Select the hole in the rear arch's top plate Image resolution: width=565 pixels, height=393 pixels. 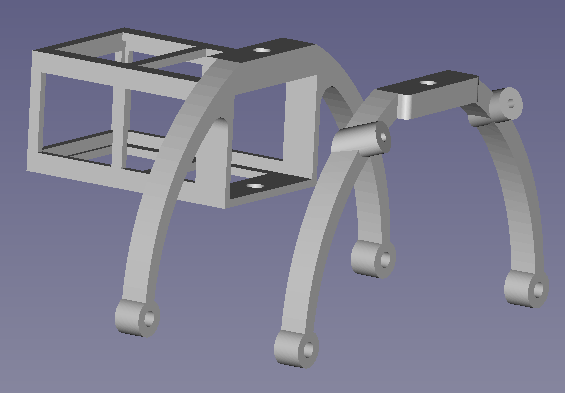coord(428,83)
